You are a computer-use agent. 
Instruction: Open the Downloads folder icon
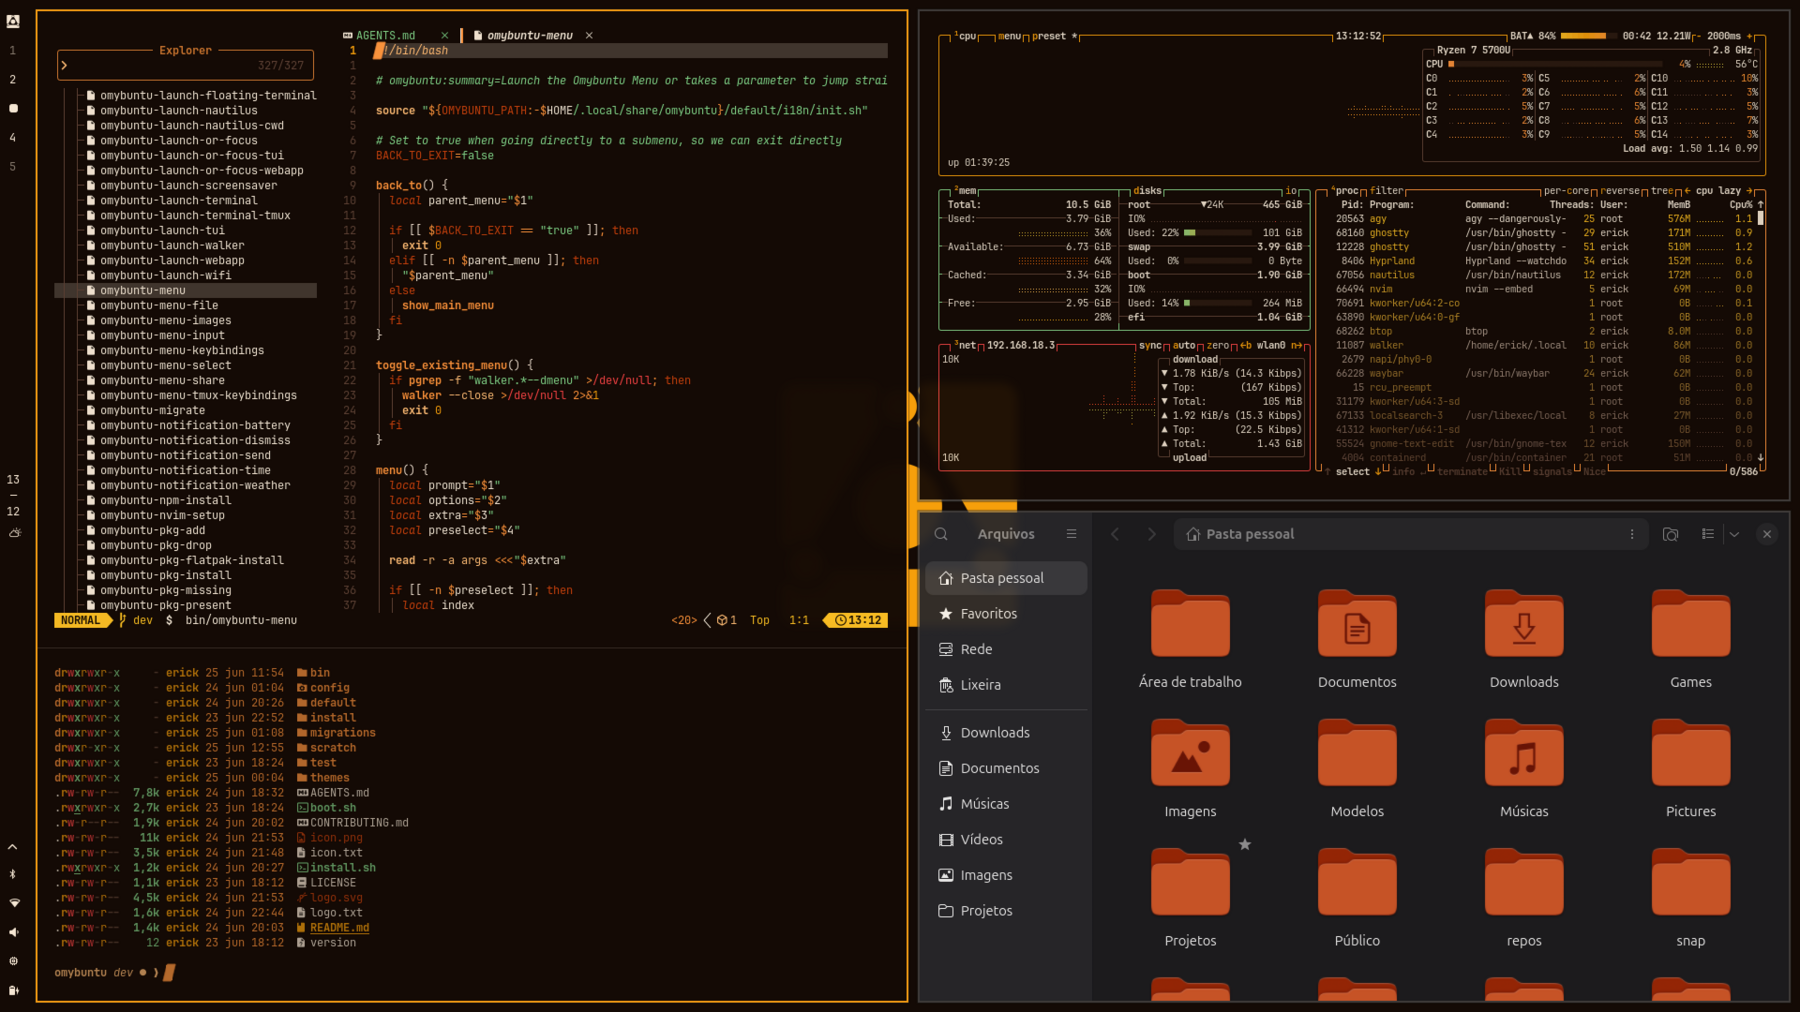(1524, 624)
